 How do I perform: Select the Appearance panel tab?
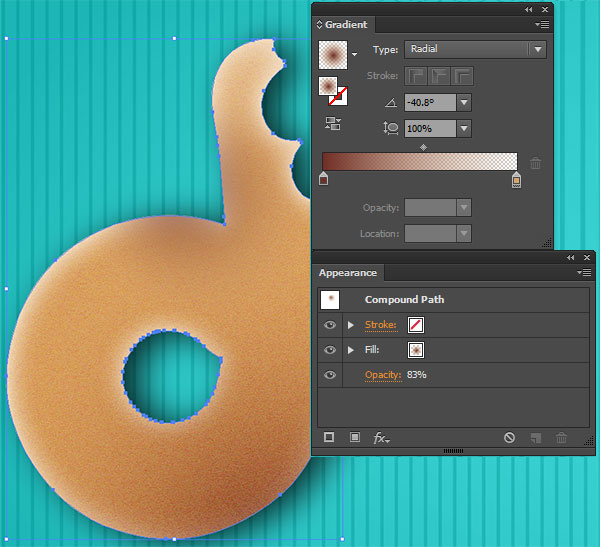coord(348,273)
